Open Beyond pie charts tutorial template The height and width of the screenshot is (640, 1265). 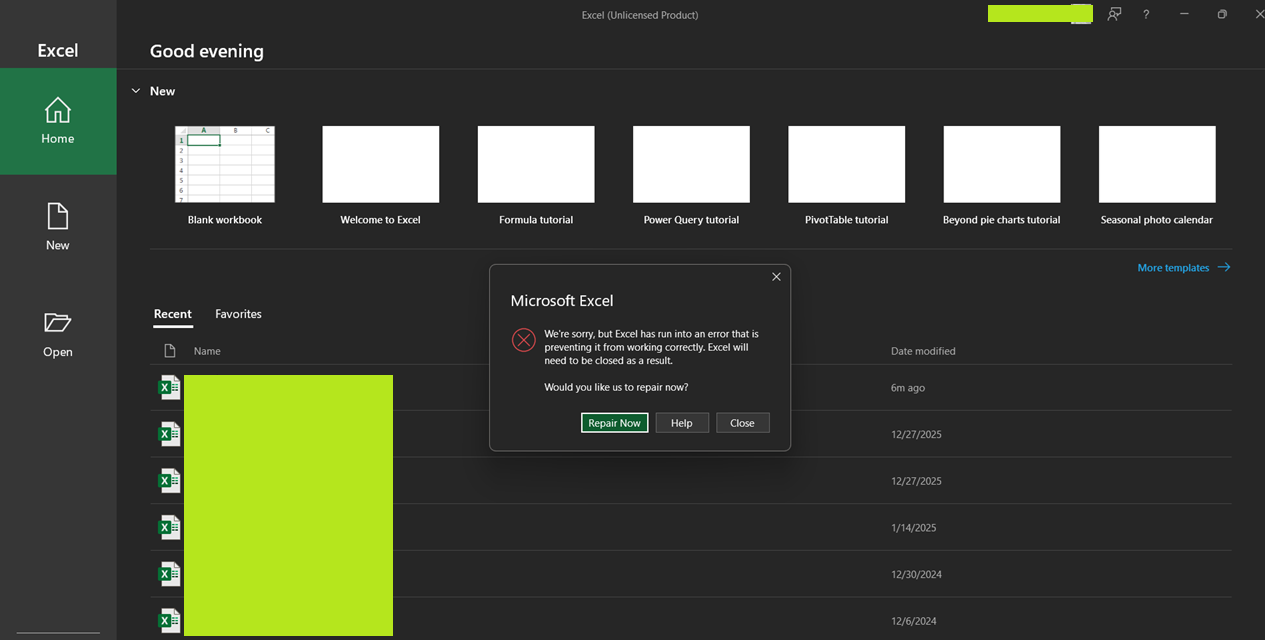[1002, 164]
